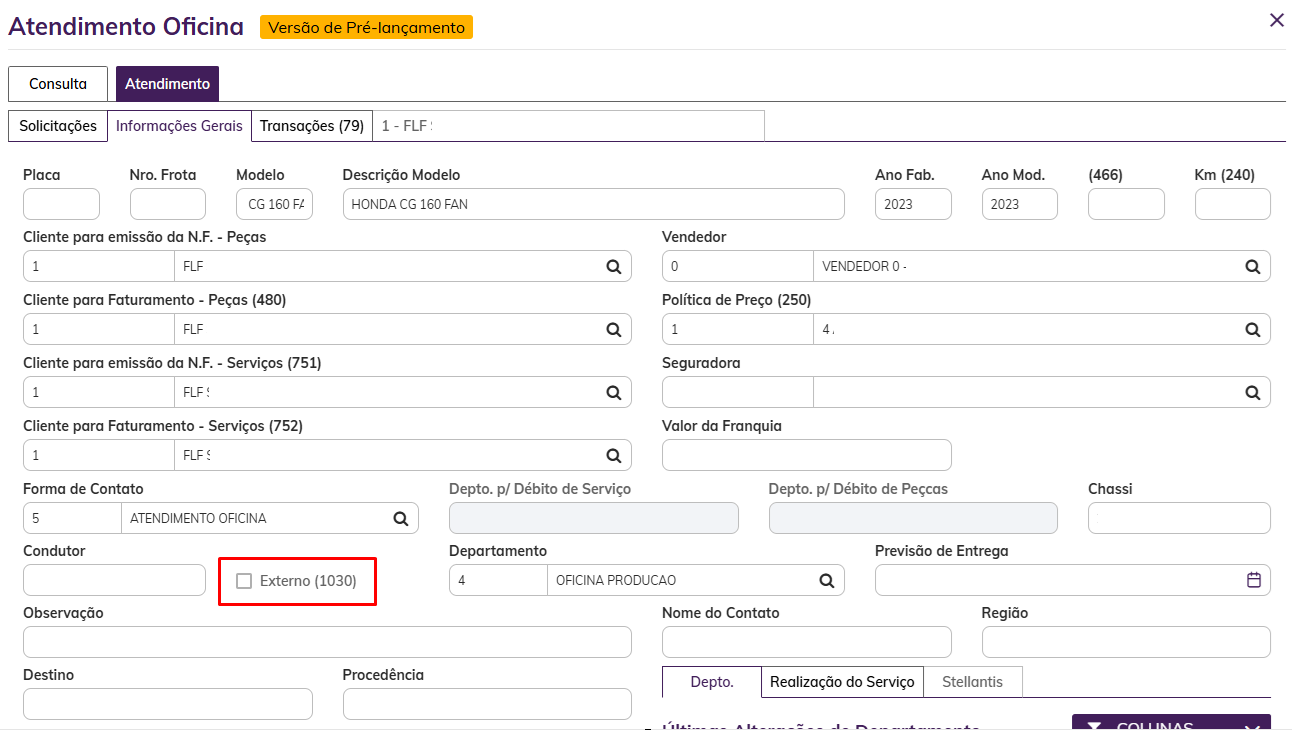Select the Transações (79) tab

311,126
